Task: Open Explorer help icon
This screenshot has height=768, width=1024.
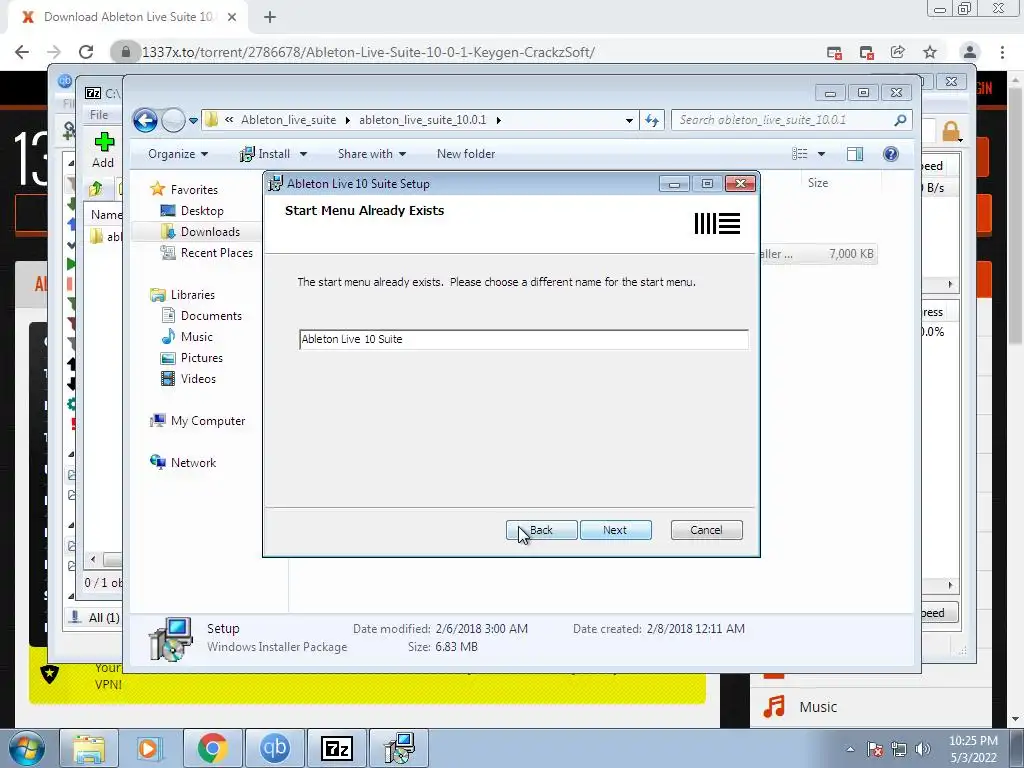Action: [891, 154]
